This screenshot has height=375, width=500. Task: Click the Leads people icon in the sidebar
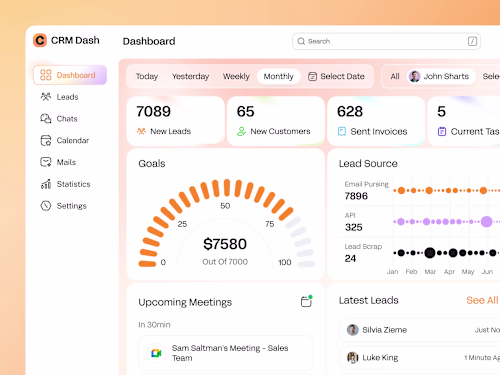pos(46,97)
